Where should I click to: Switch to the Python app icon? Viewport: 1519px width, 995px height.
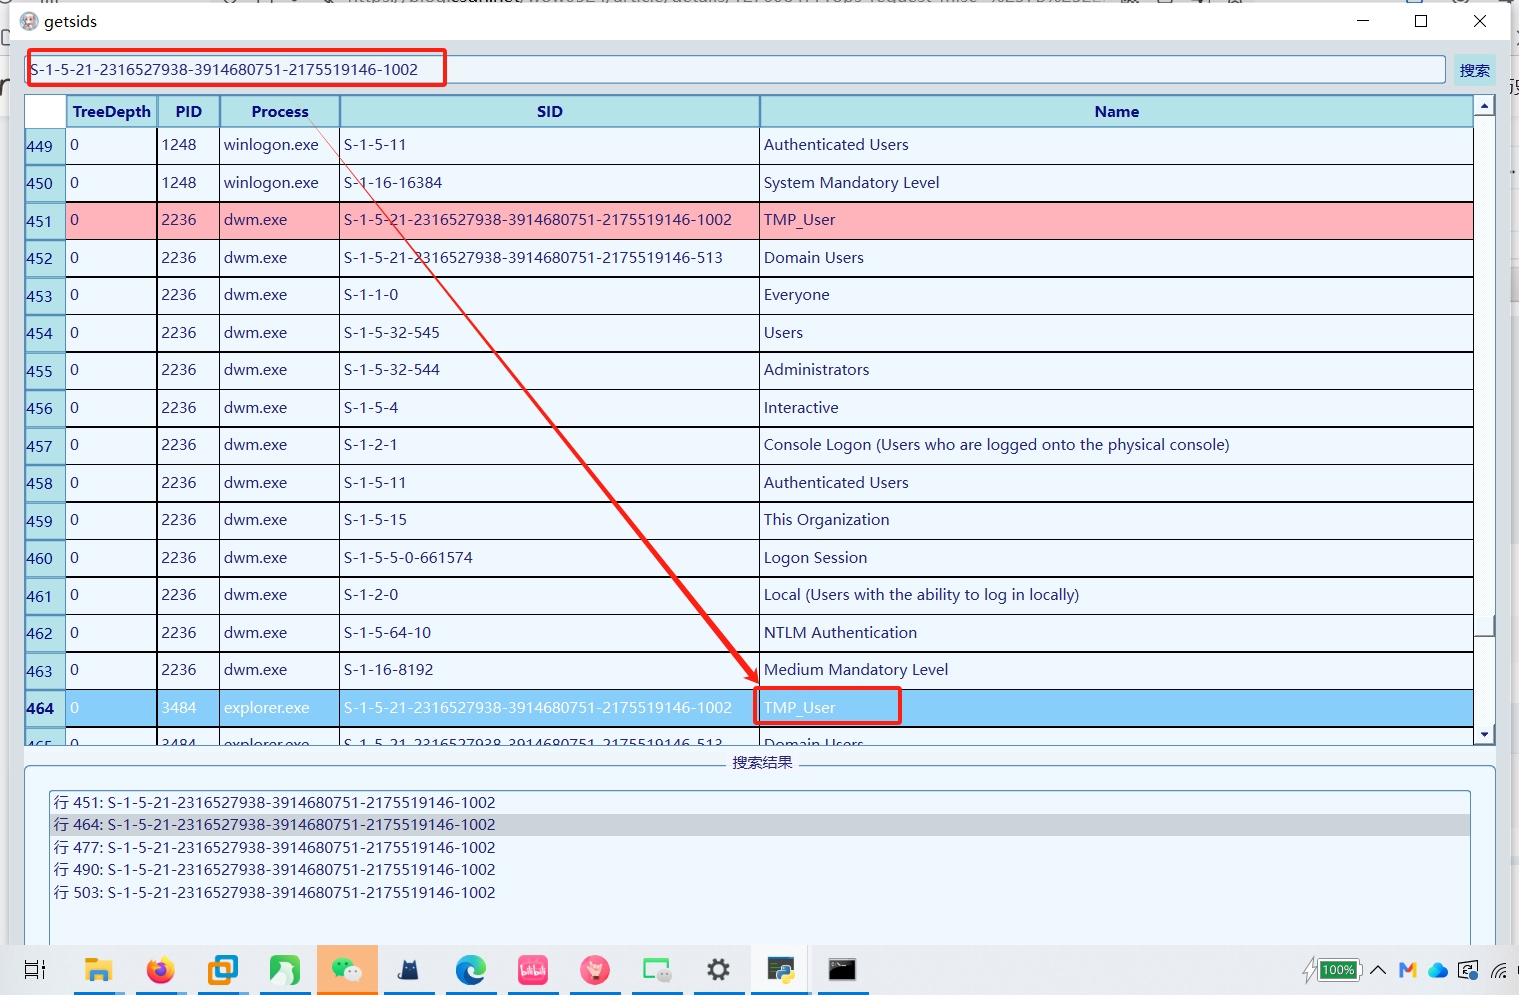click(780, 969)
